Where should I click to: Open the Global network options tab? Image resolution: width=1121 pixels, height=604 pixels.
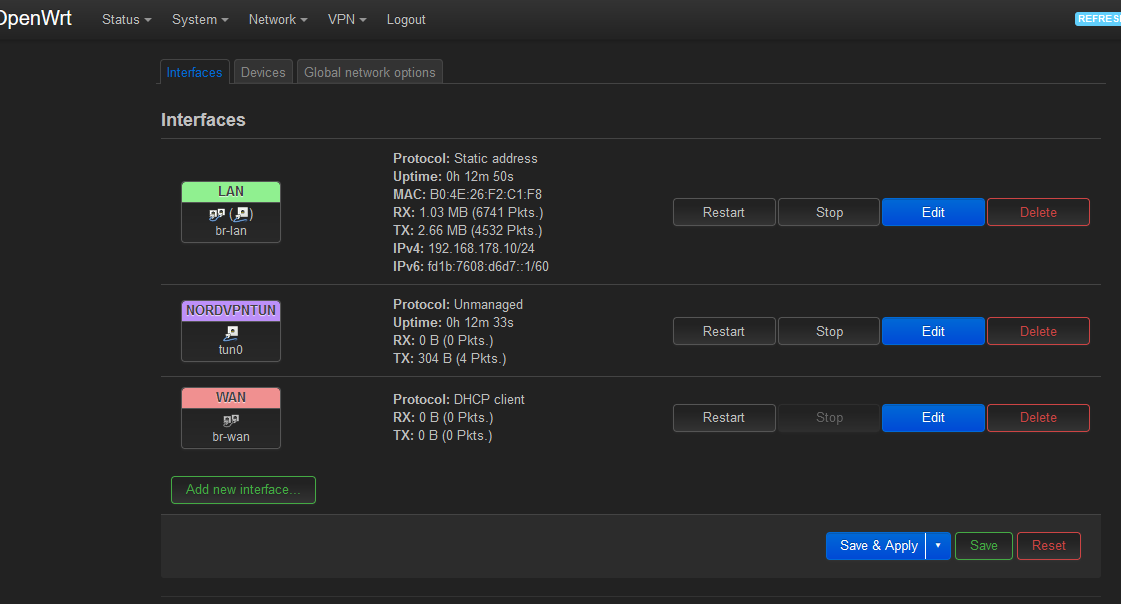(x=370, y=72)
